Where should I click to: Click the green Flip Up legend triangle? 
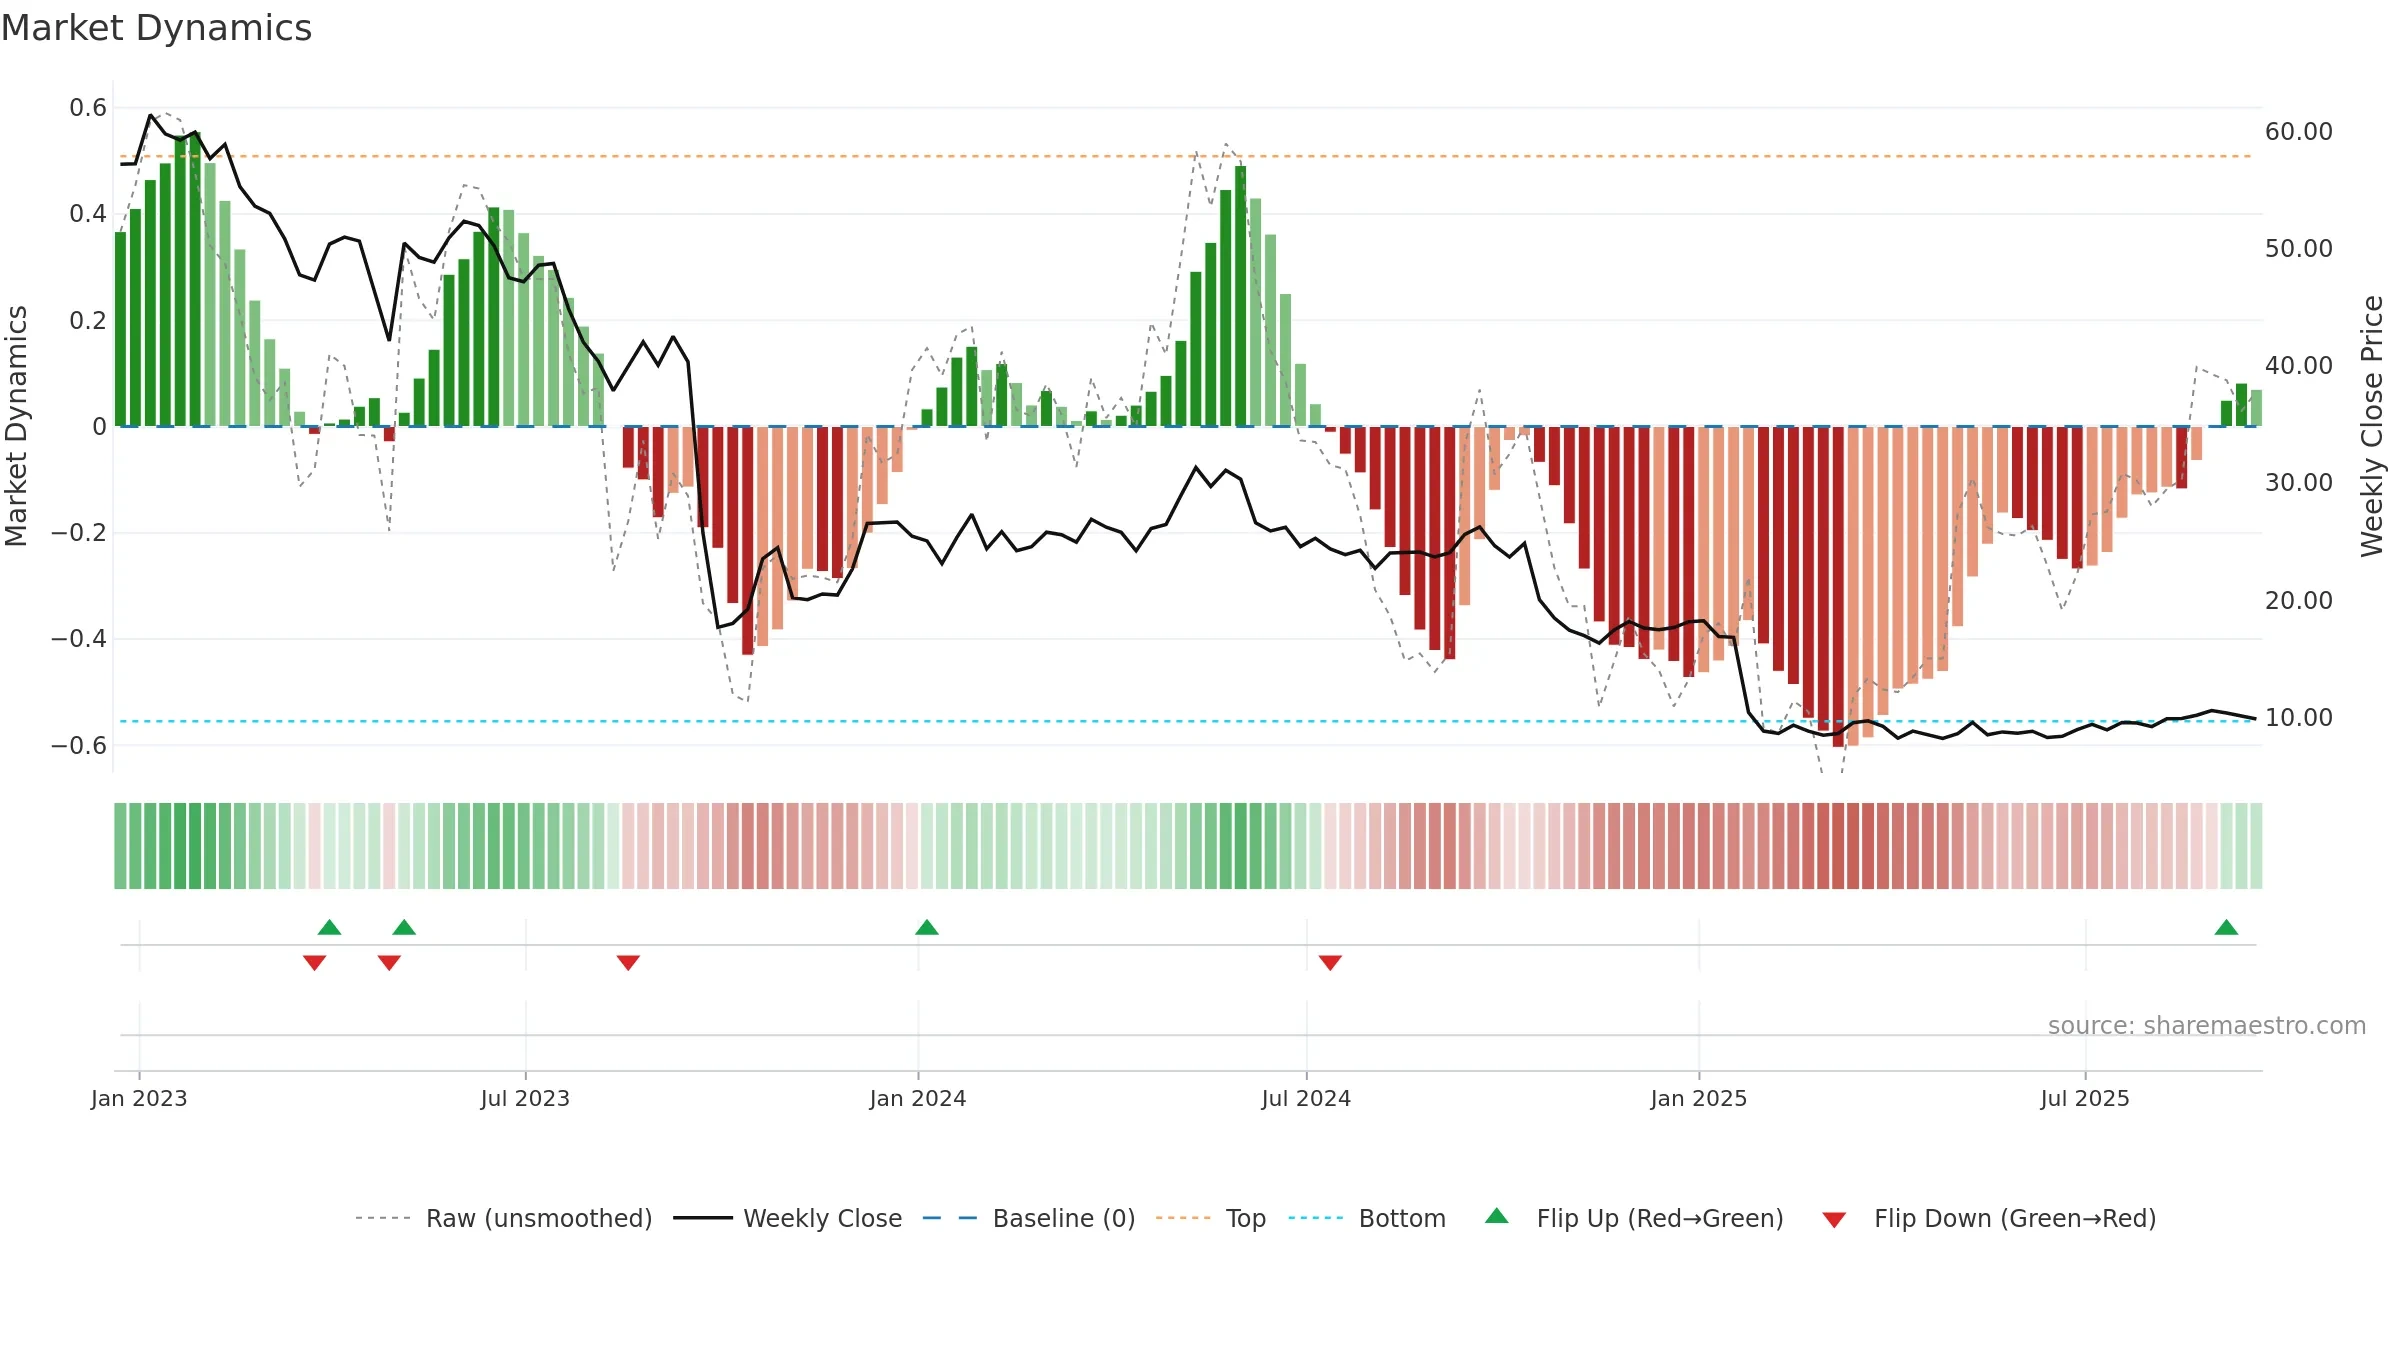[1497, 1216]
